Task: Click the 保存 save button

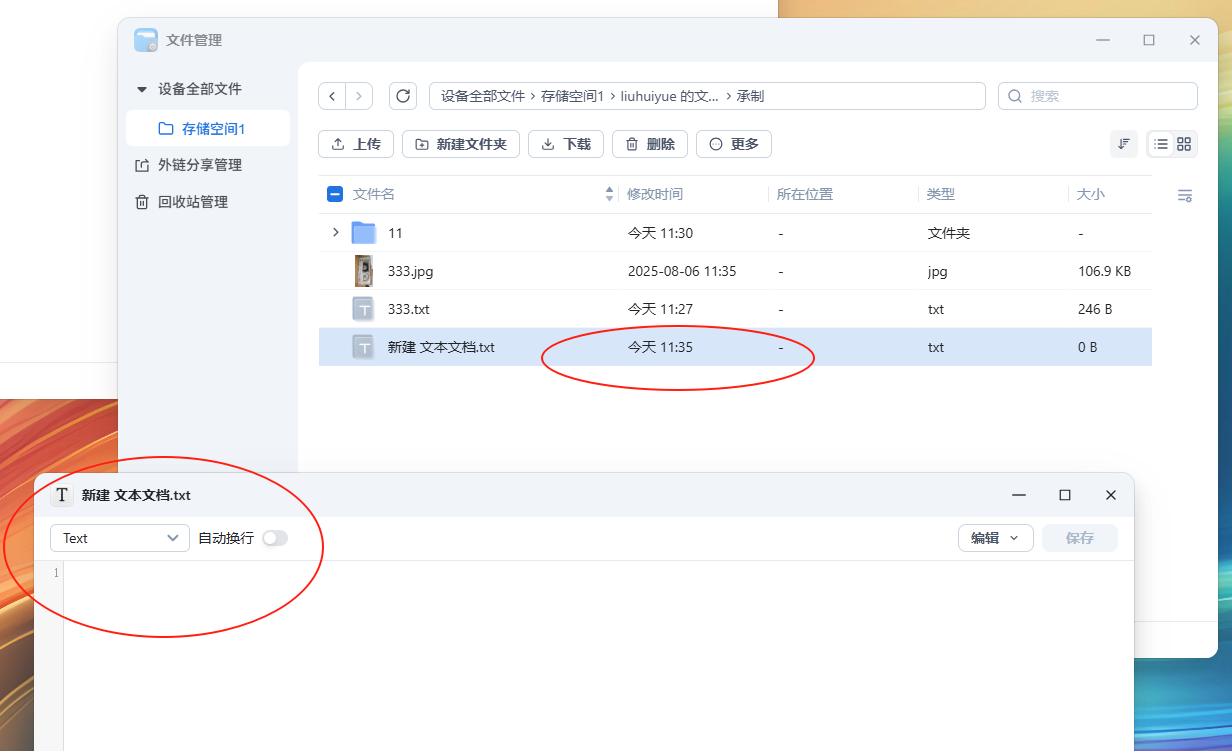Action: (x=1080, y=538)
